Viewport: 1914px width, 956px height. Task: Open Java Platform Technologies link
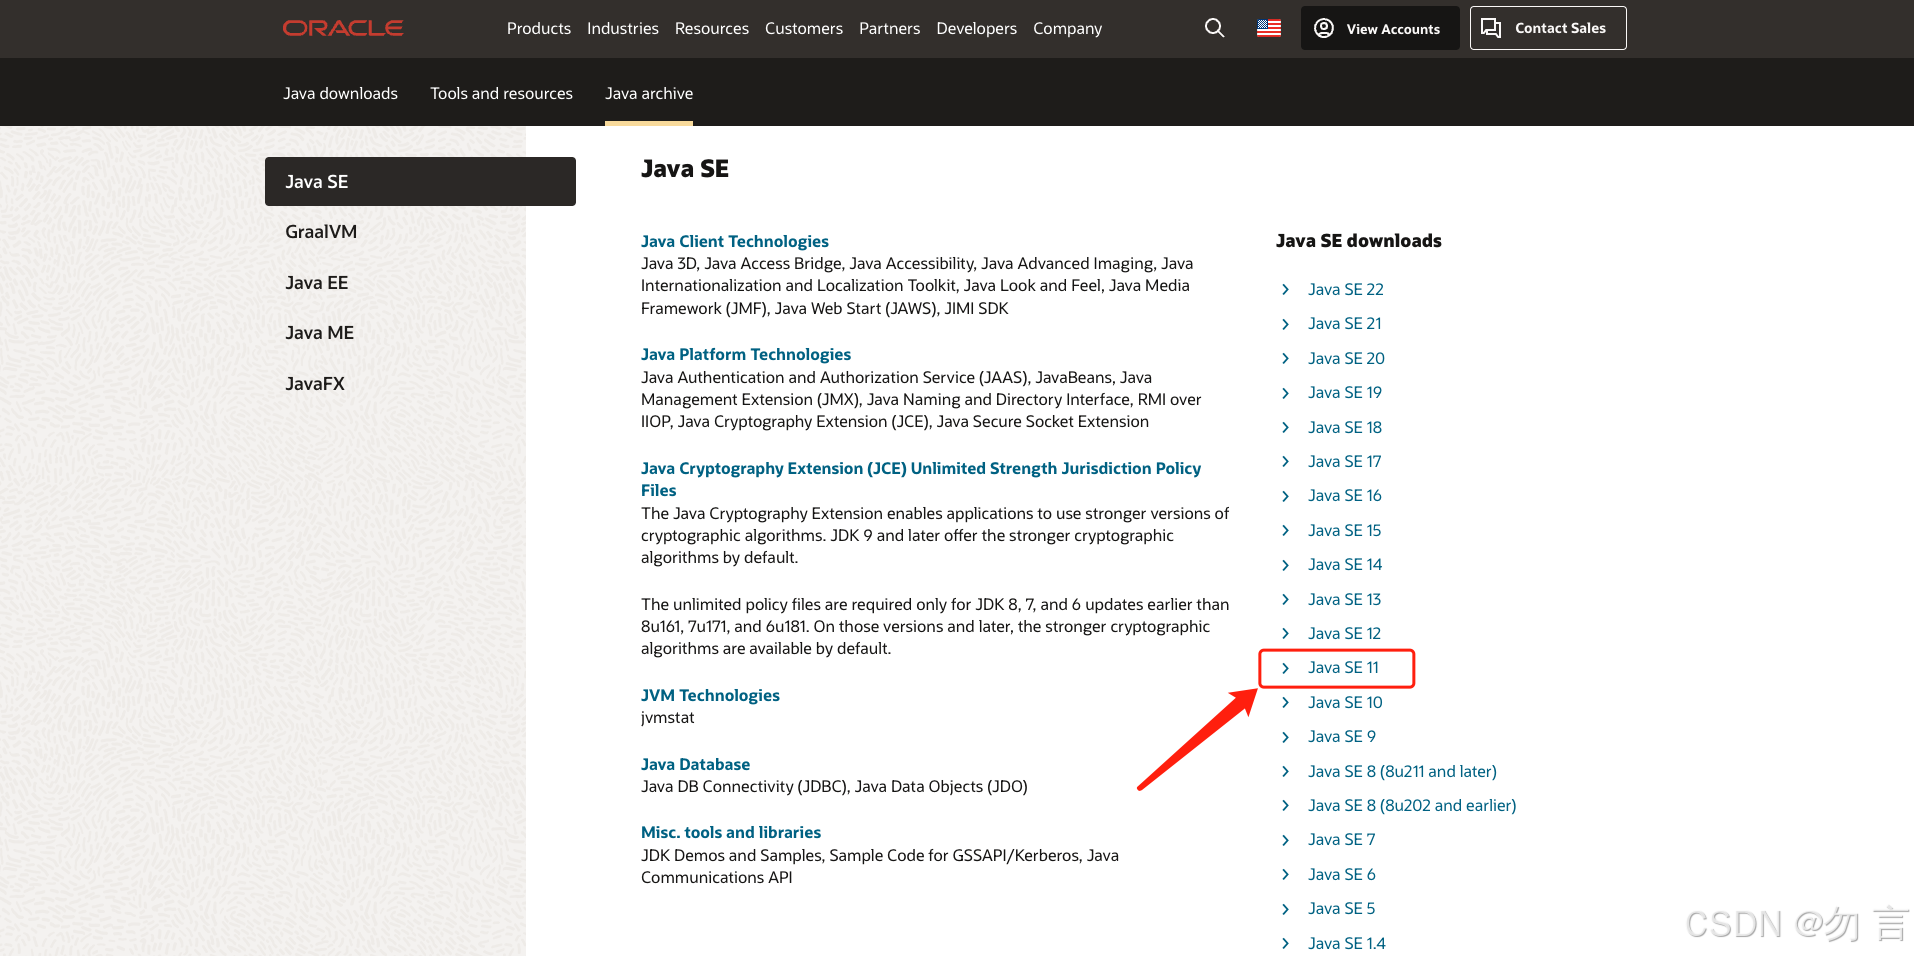tap(746, 354)
